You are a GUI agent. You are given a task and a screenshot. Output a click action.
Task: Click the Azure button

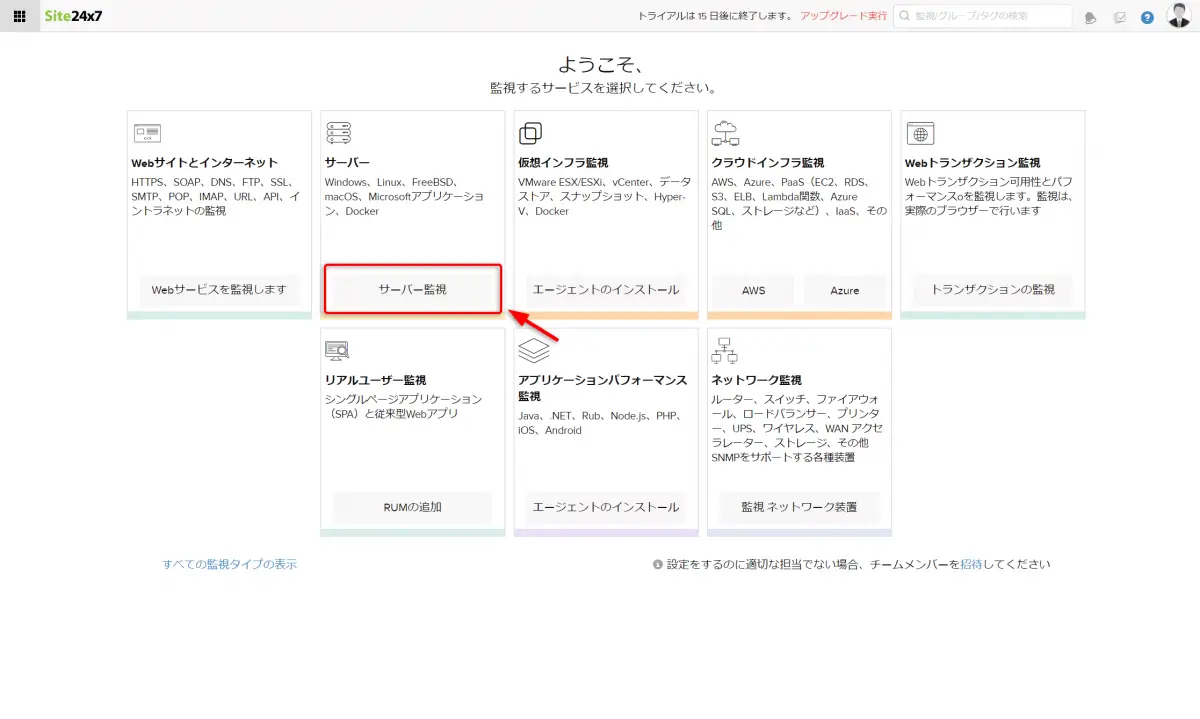click(845, 290)
